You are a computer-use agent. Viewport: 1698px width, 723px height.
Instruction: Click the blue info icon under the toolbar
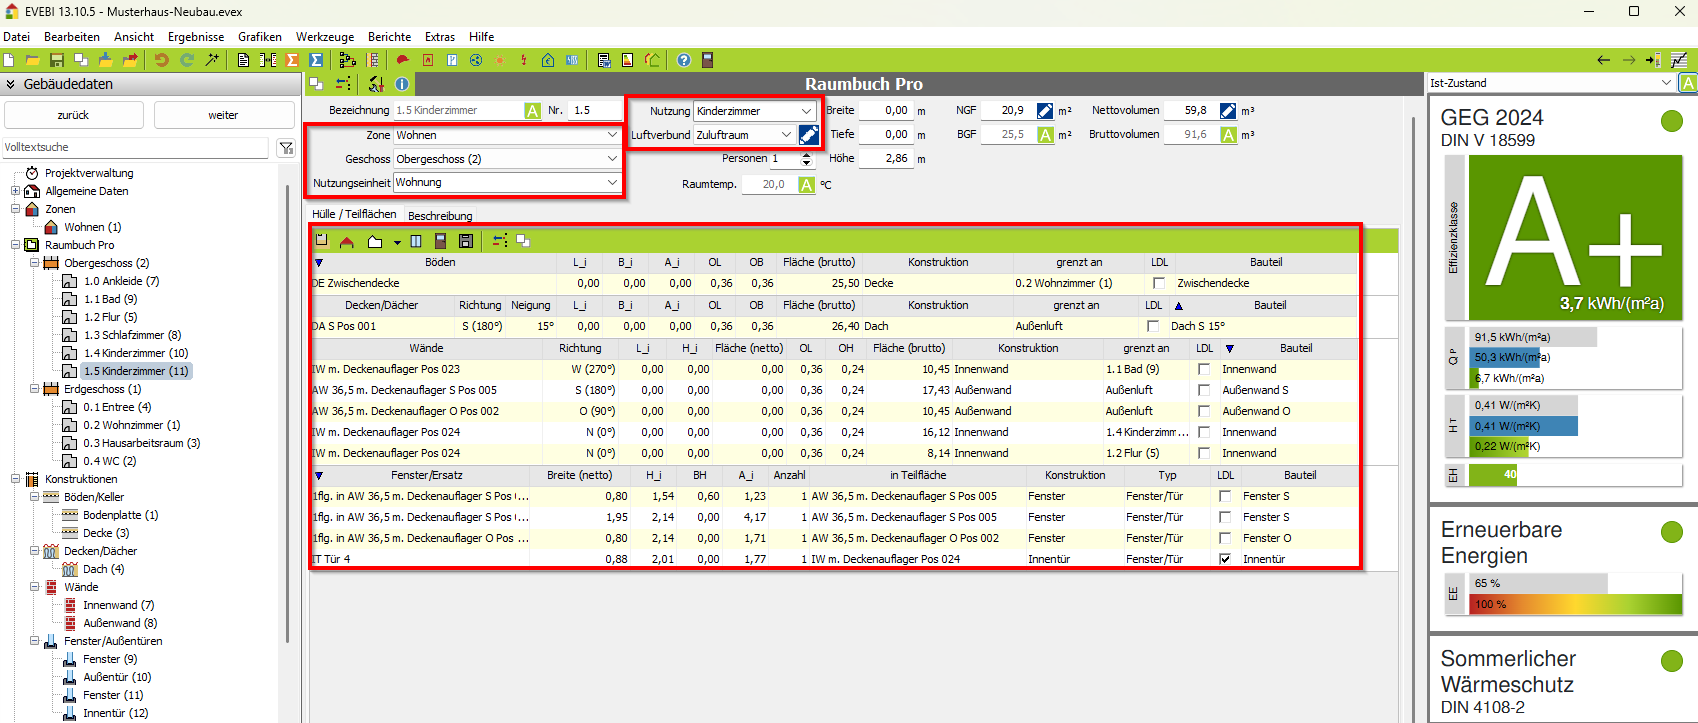(x=402, y=85)
